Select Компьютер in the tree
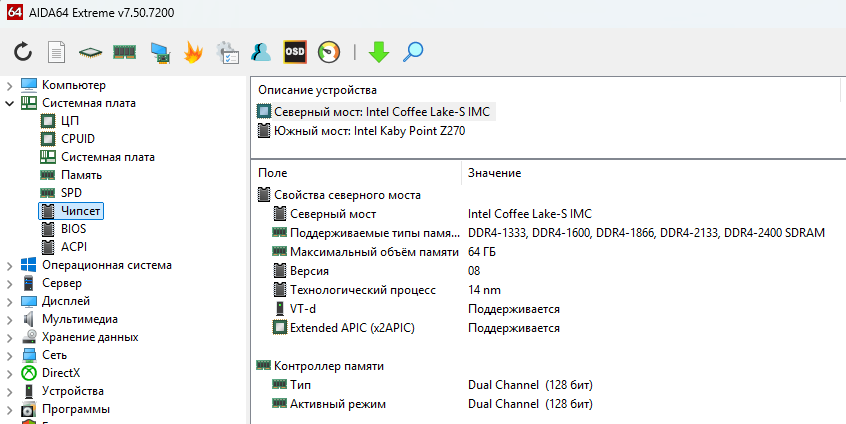Image resolution: width=846 pixels, height=424 pixels. [74, 85]
